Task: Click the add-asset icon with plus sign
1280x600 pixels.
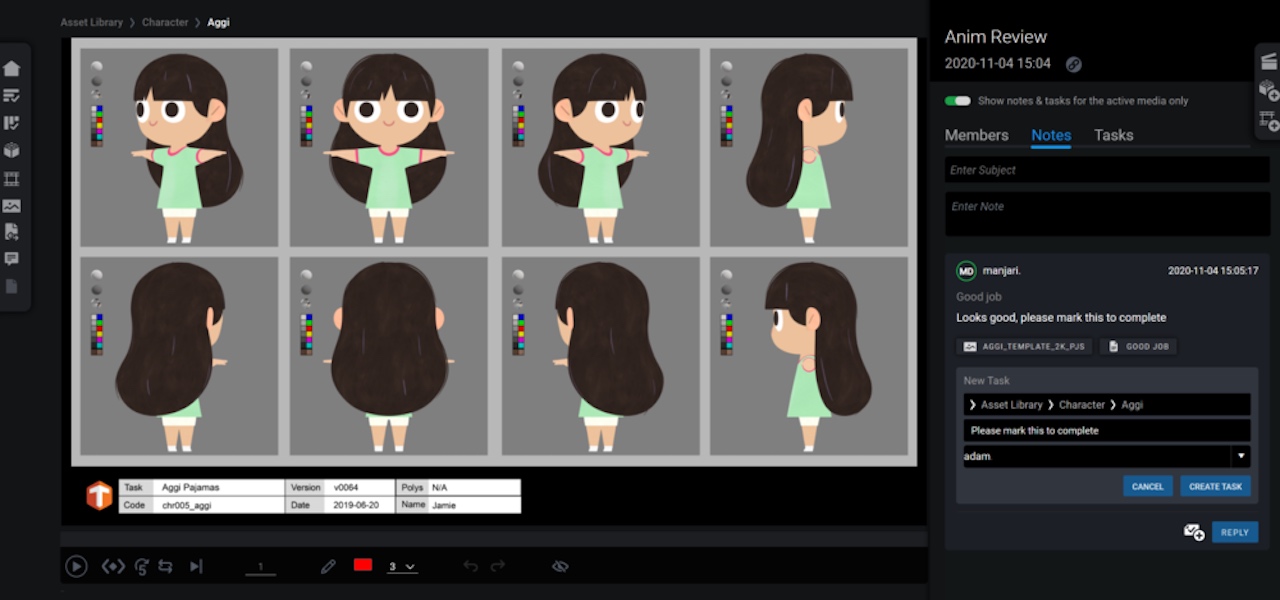Action: tap(1267, 90)
